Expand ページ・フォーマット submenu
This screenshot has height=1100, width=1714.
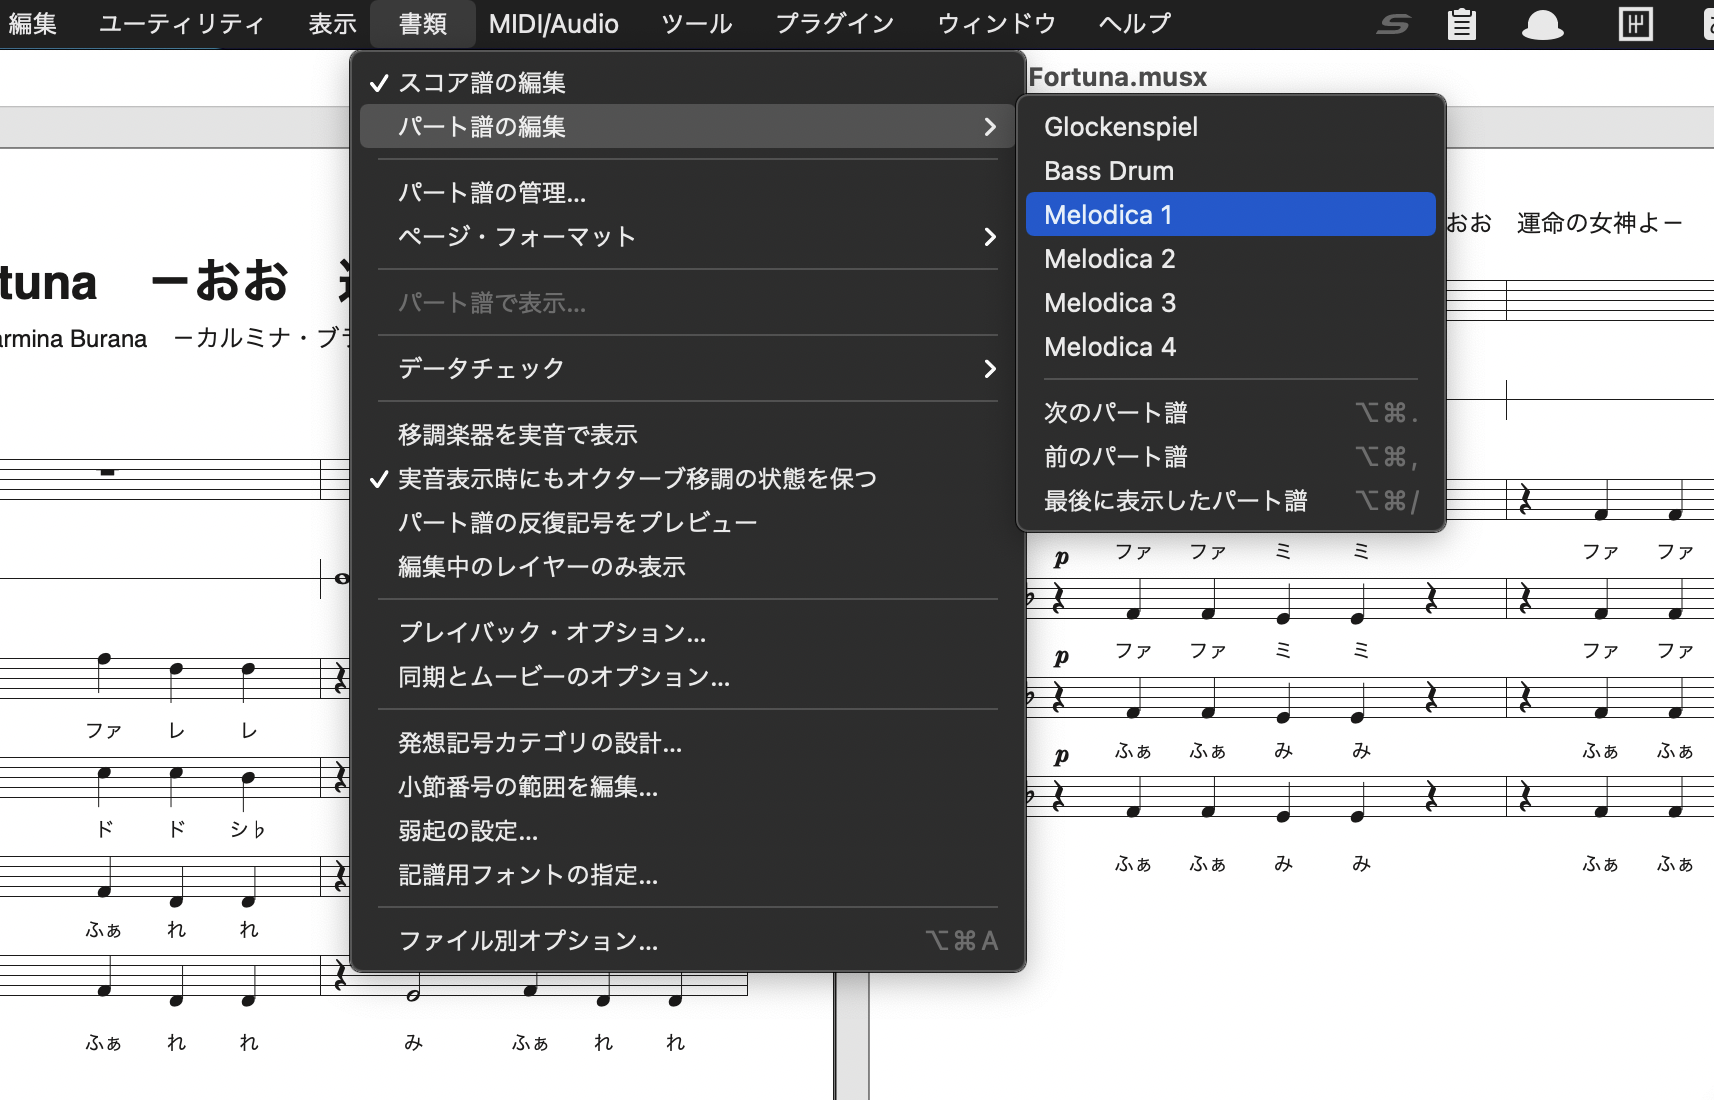[688, 237]
